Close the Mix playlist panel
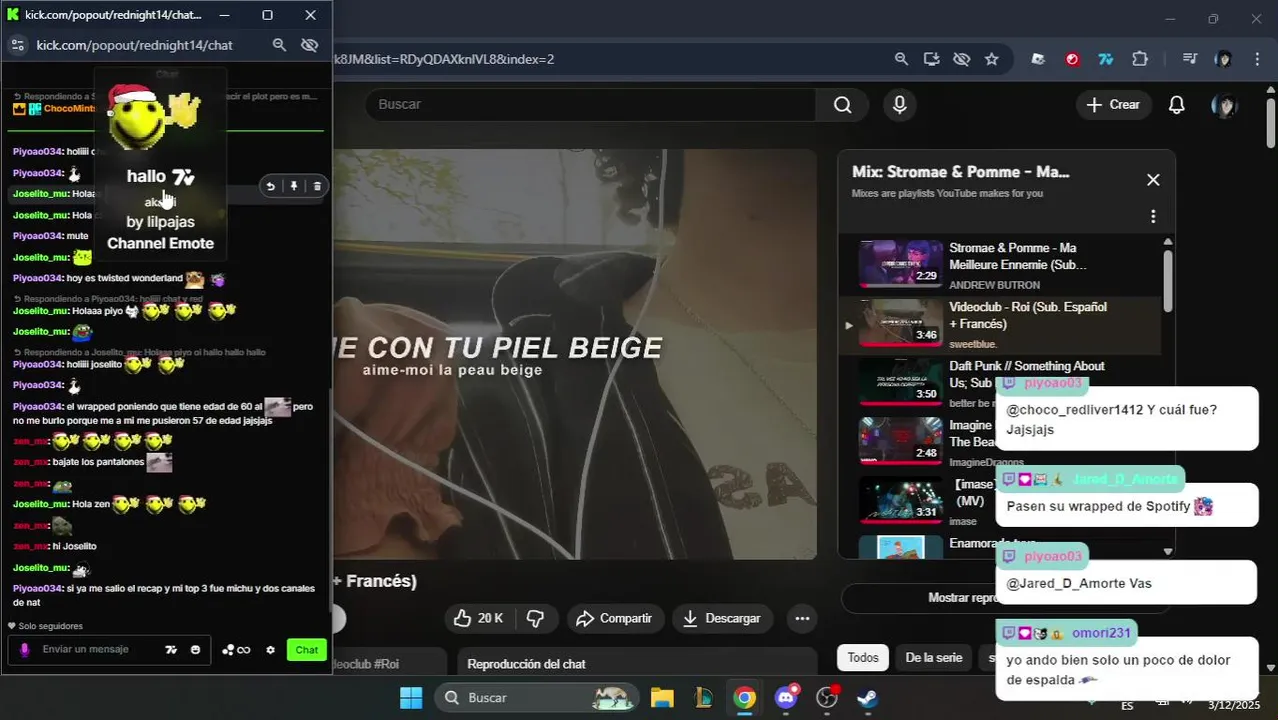Viewport: 1278px width, 720px height. 1153,180
